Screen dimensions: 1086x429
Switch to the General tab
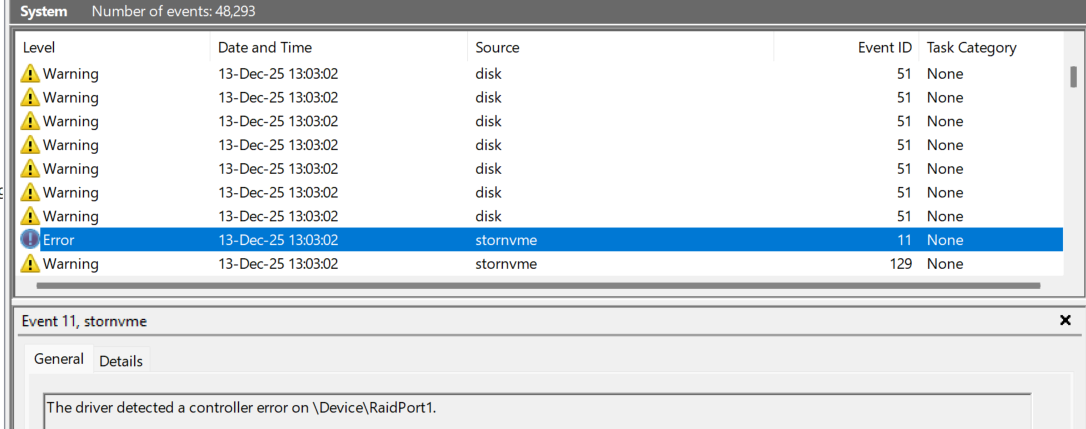(59, 360)
